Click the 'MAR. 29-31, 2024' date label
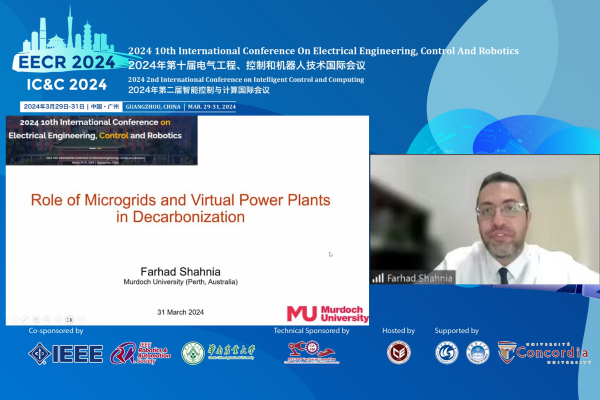The width and height of the screenshot is (600, 400). click(212, 107)
